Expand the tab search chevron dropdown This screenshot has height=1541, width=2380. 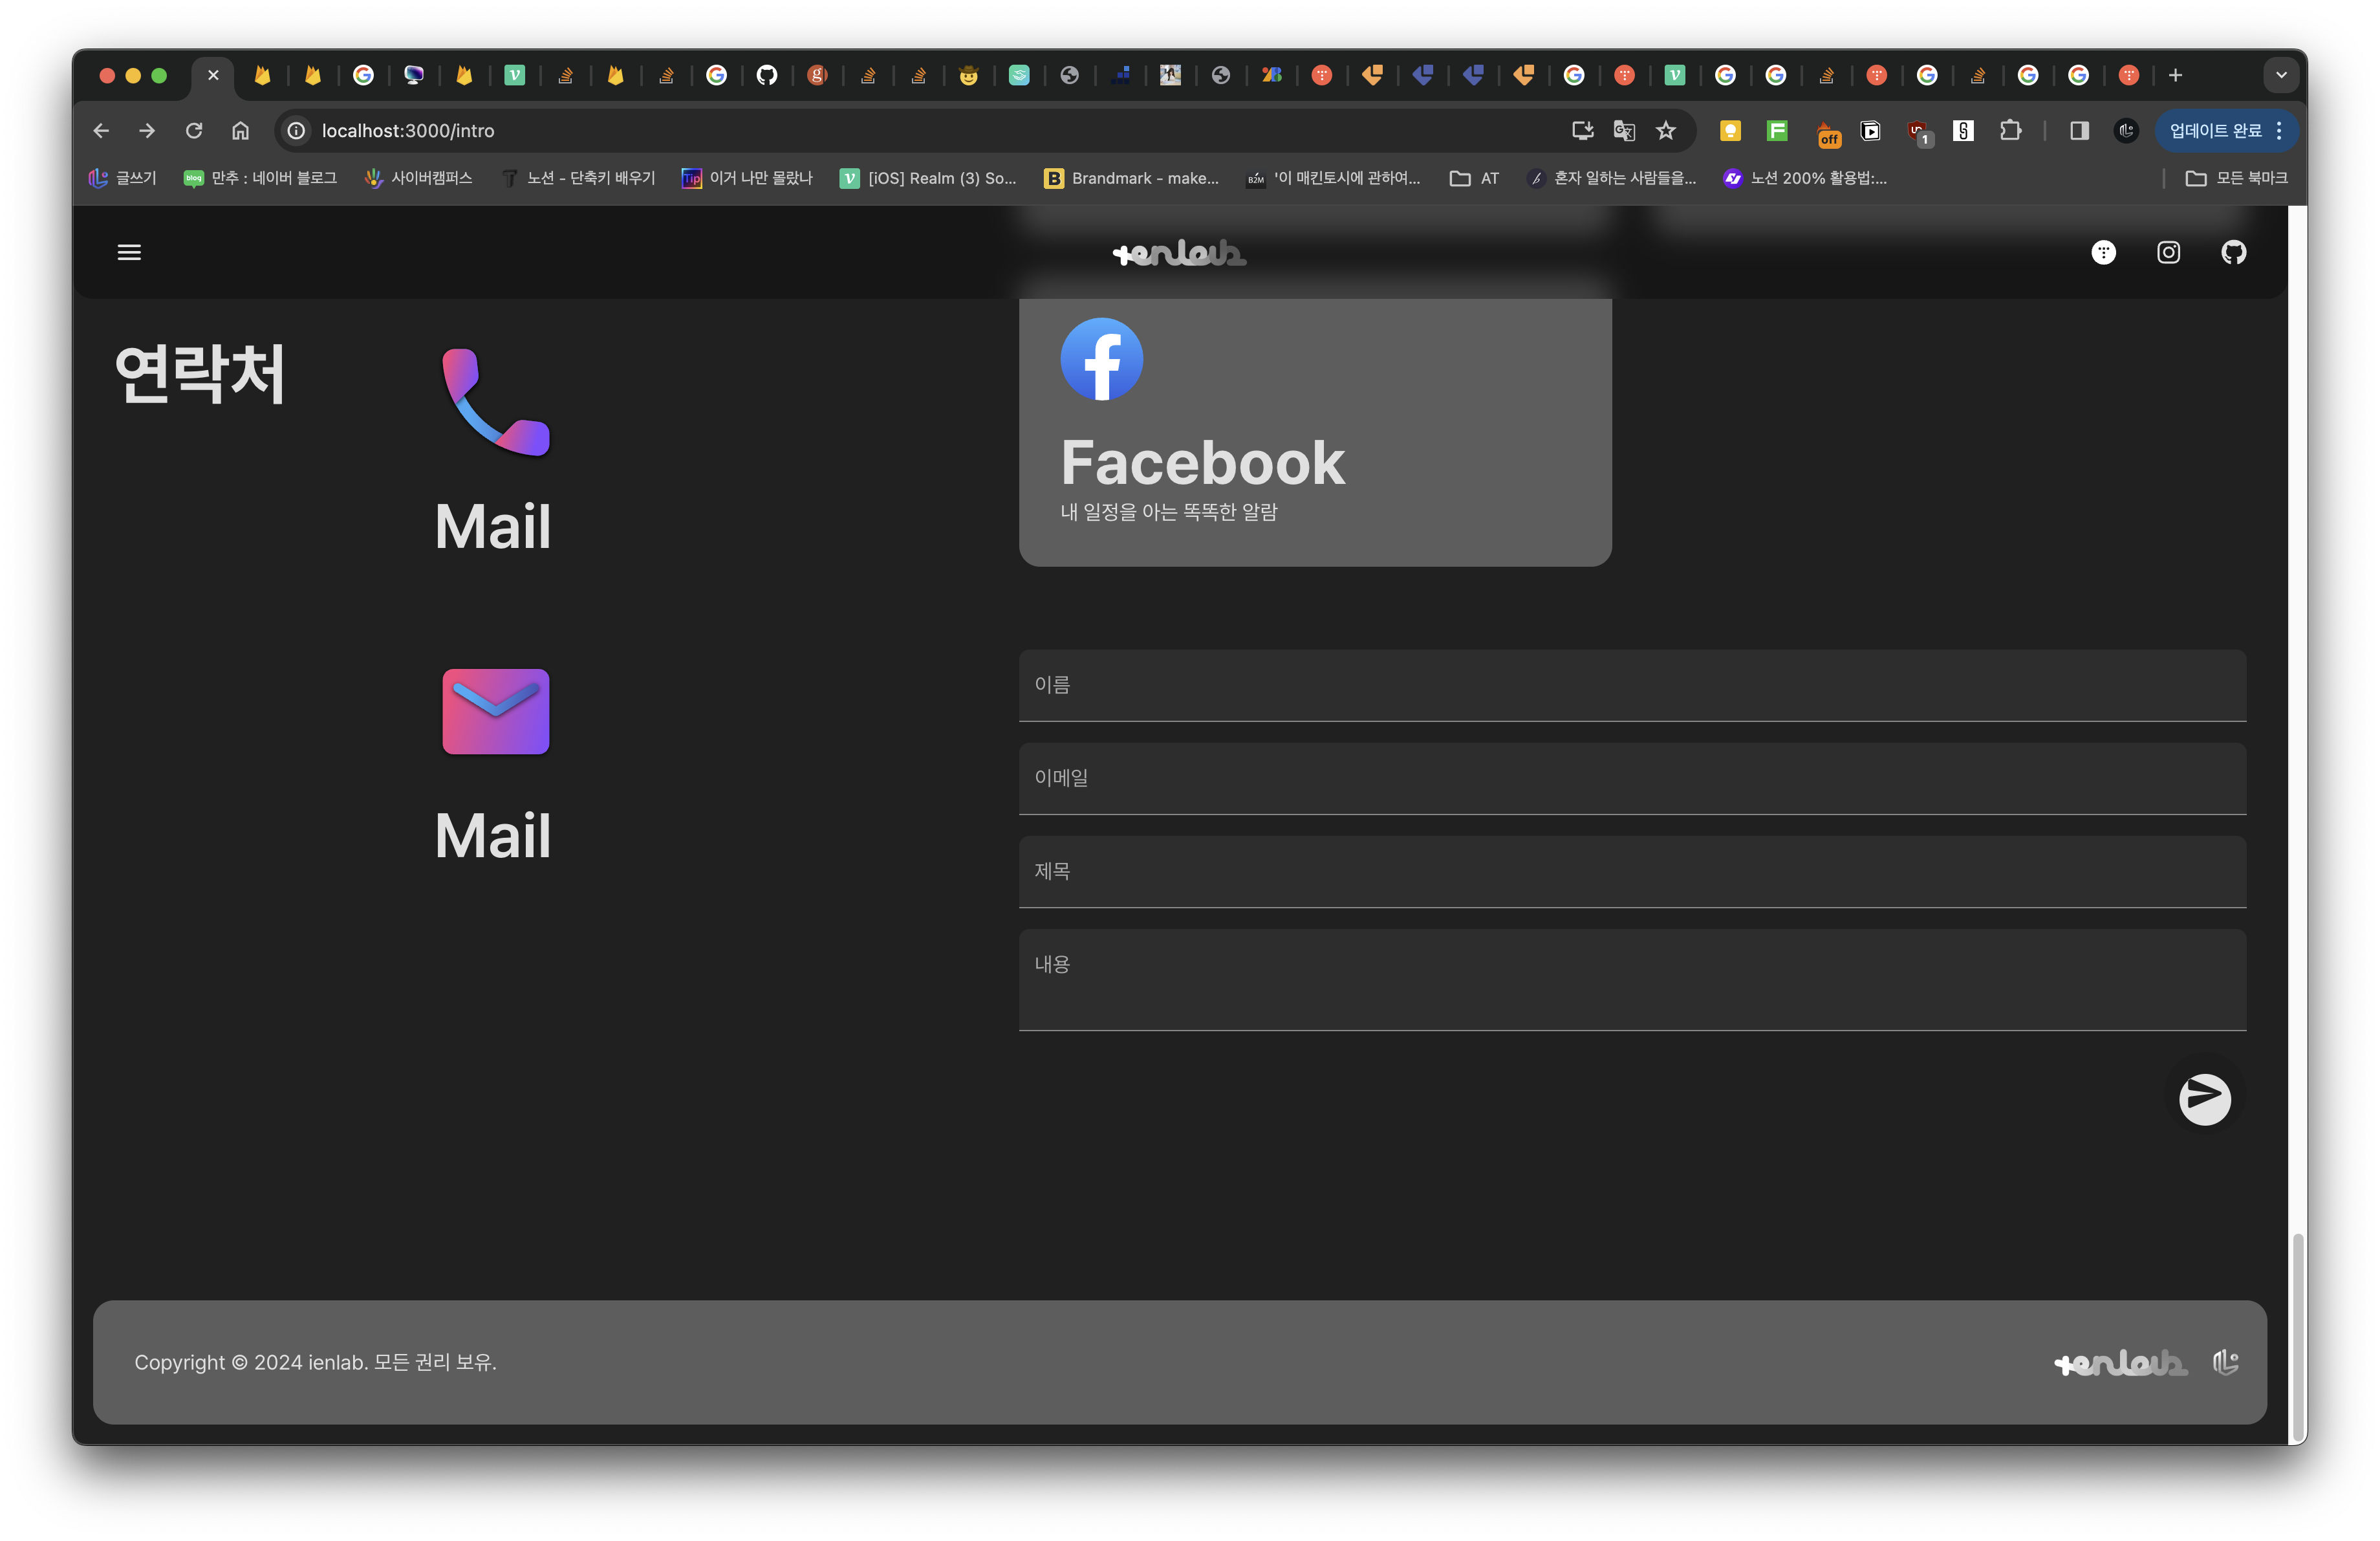(2281, 75)
